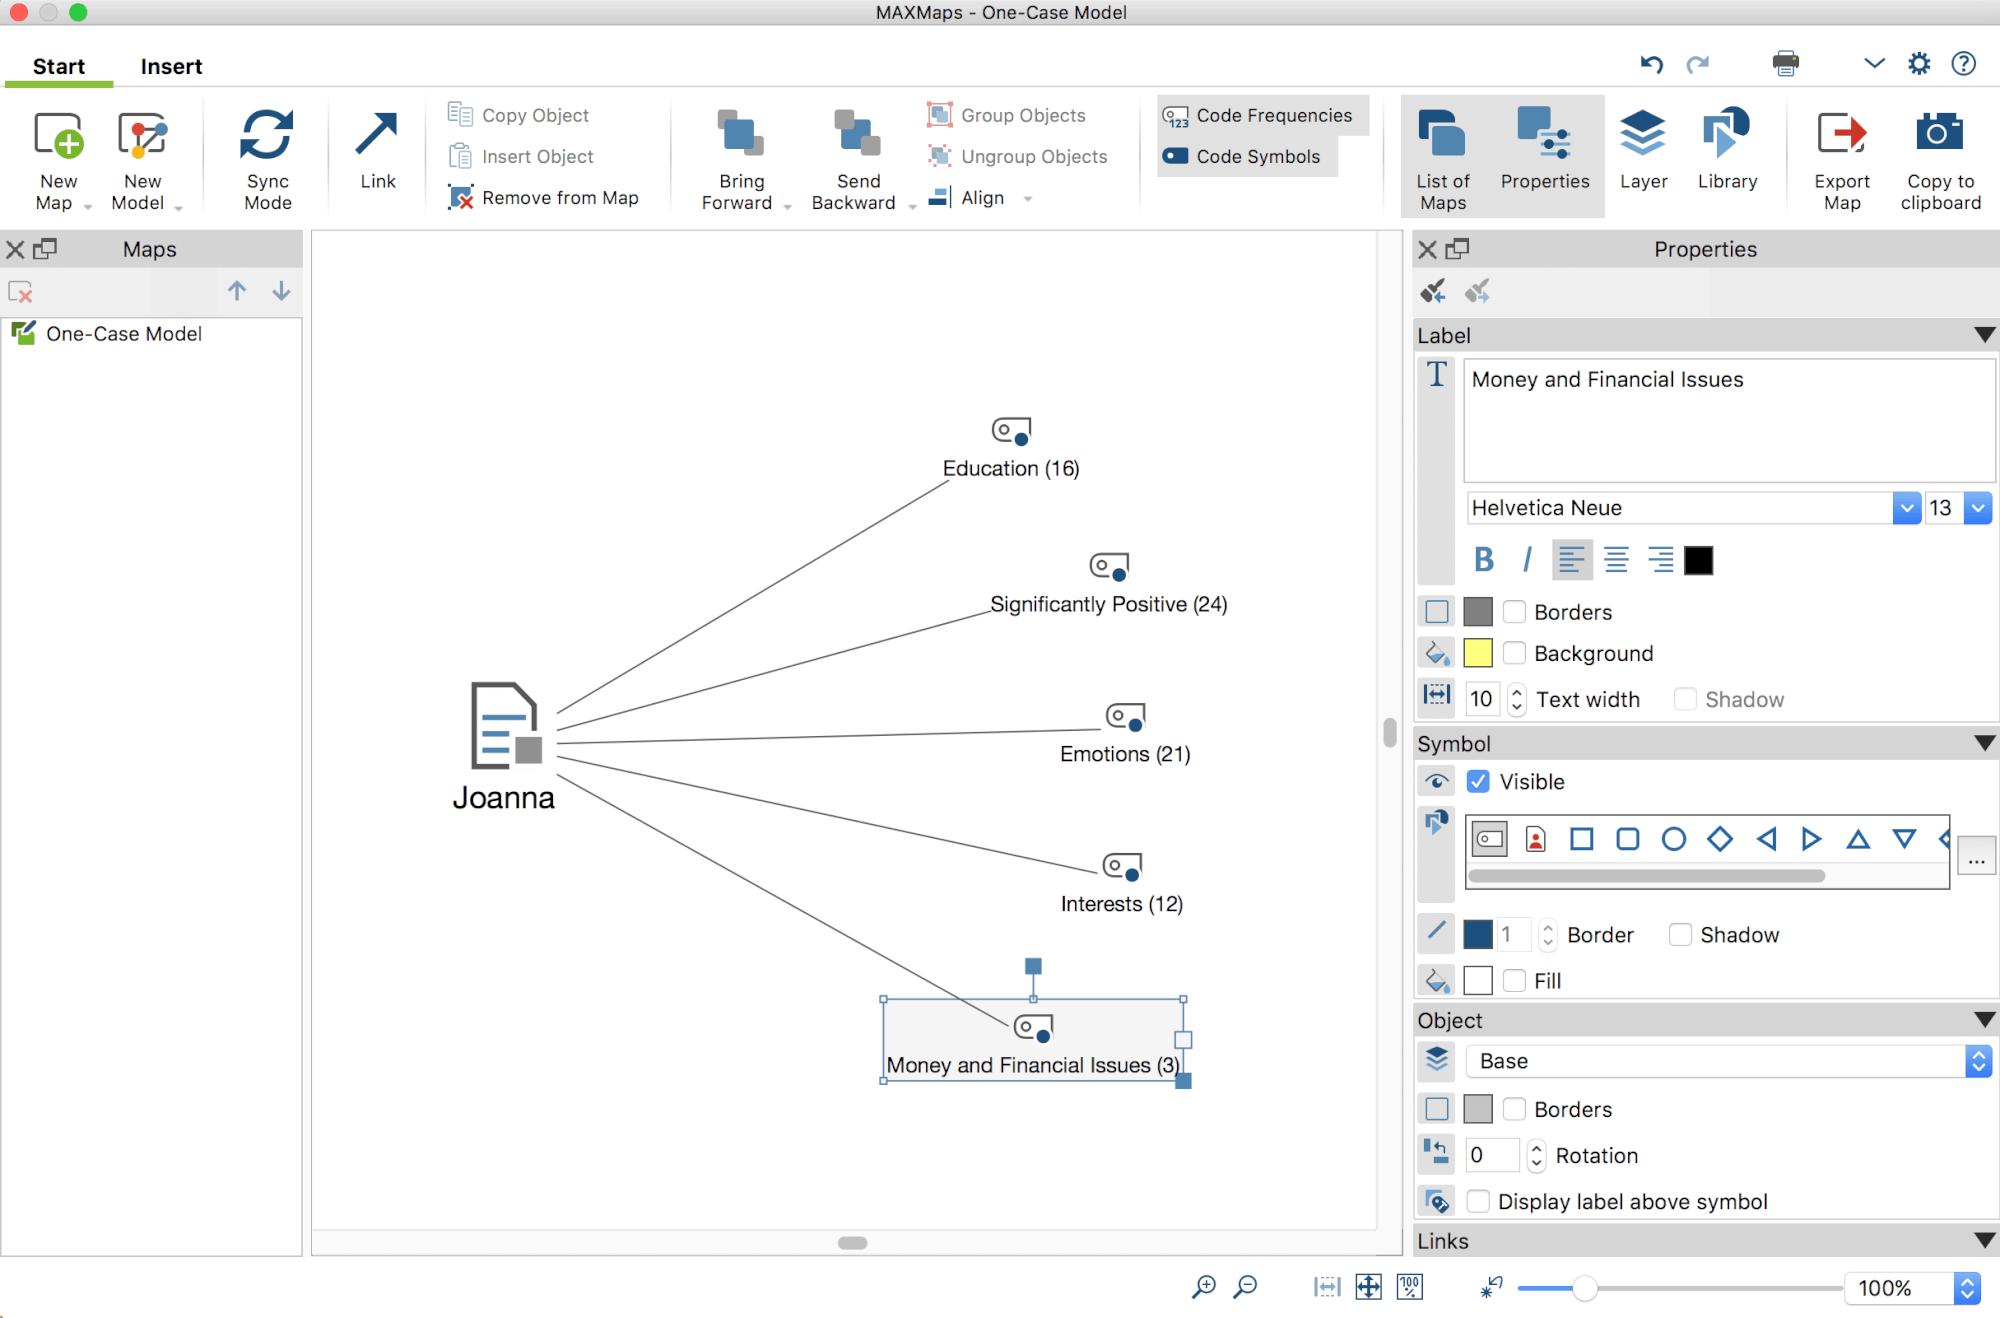Select One-Case Model in Maps list

click(x=124, y=334)
